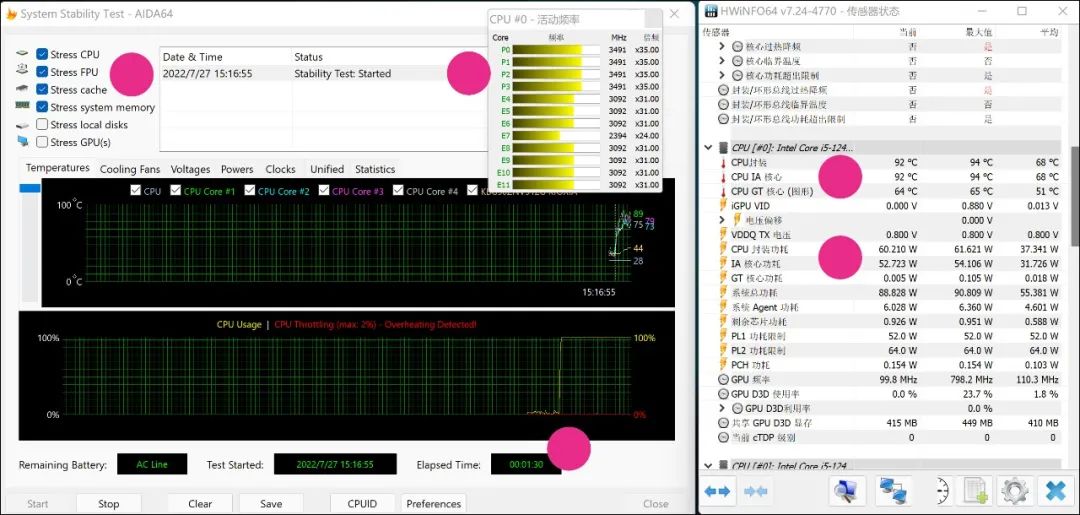Click the lightning icon beside PCH 功耗
Viewport: 1080px width, 515px height.
tap(723, 365)
